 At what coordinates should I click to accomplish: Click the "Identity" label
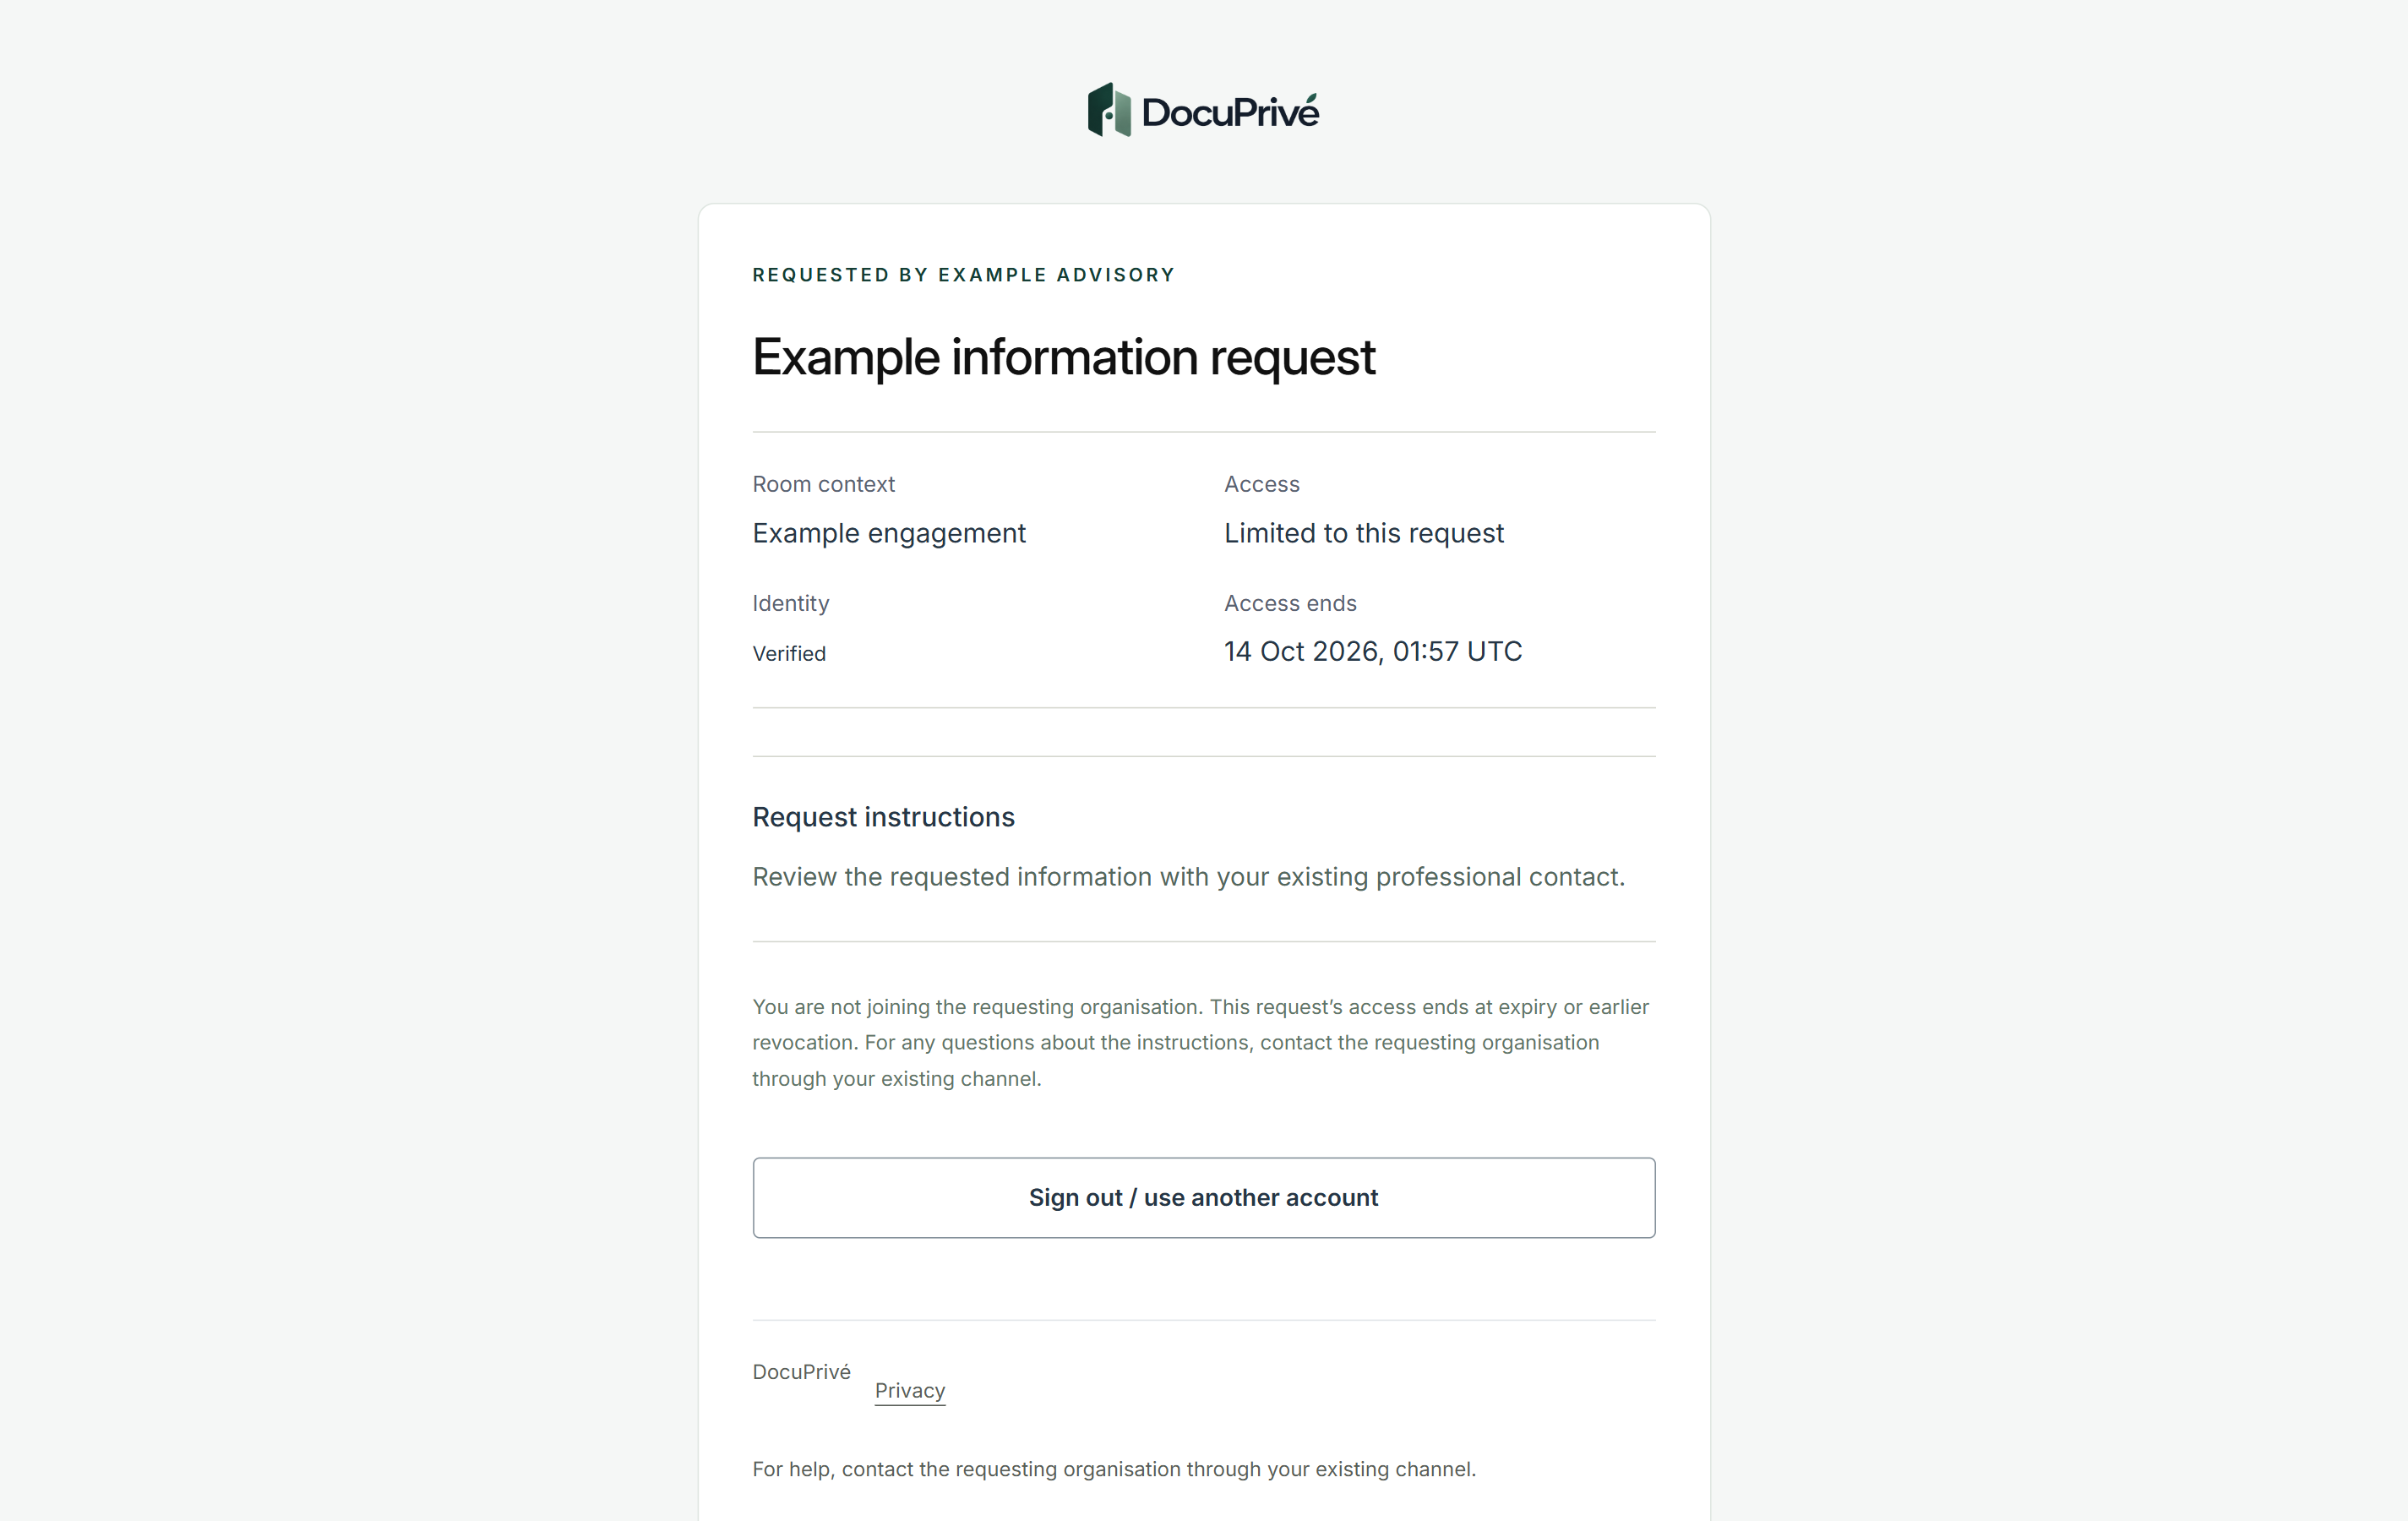click(791, 603)
